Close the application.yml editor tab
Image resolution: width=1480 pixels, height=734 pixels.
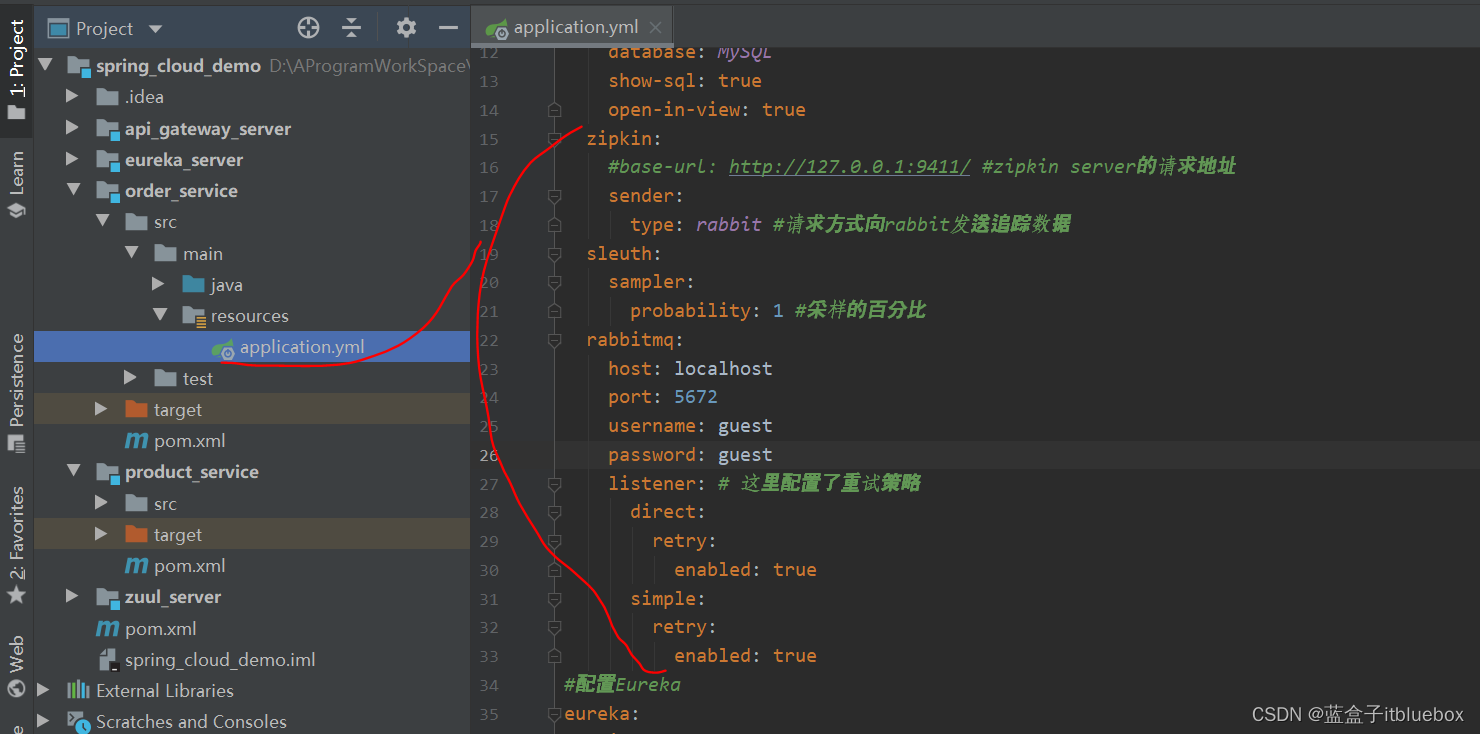656,28
